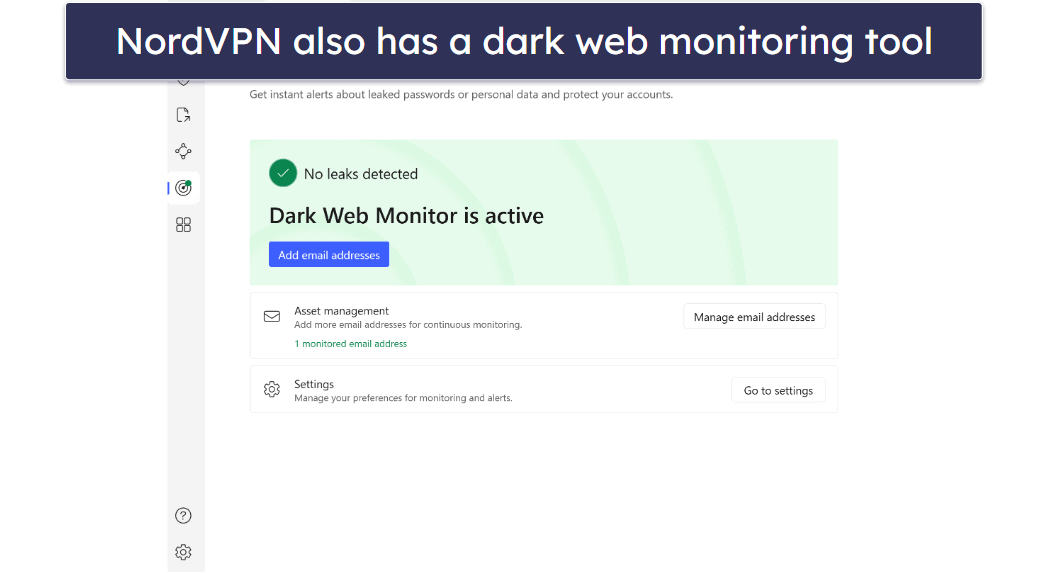Select the Dark Web Monitor radar icon

coord(183,187)
